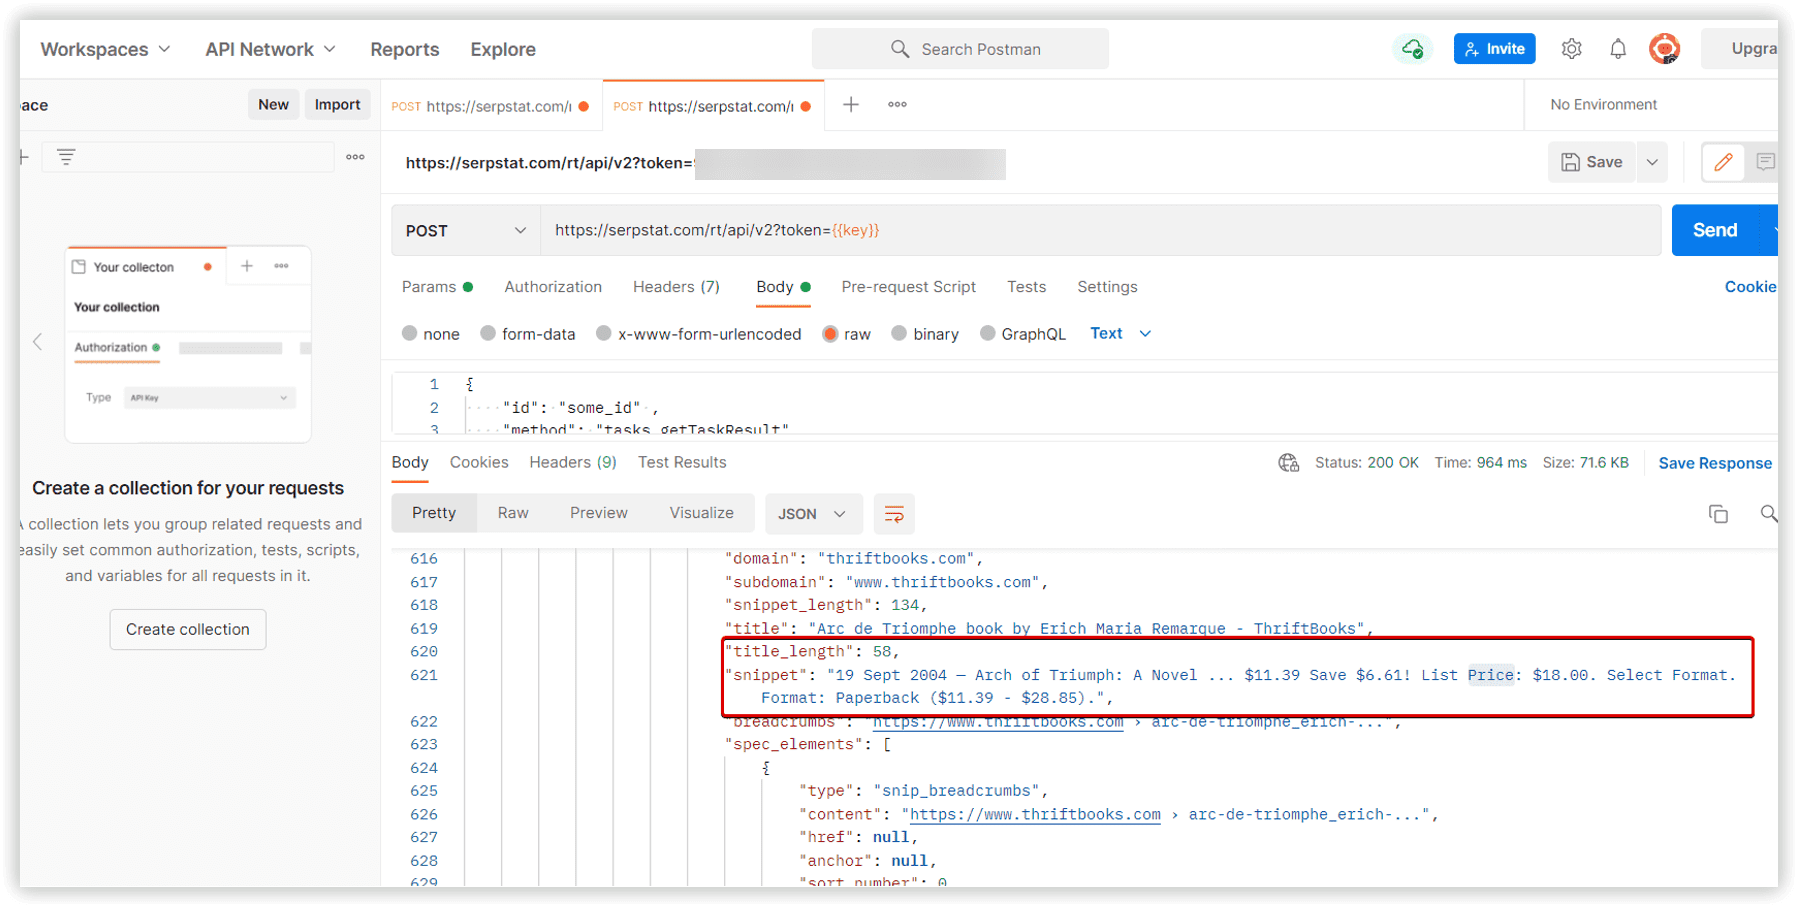The height and width of the screenshot is (907, 1798).
Task: Click the edit pencil icon
Action: click(x=1723, y=162)
